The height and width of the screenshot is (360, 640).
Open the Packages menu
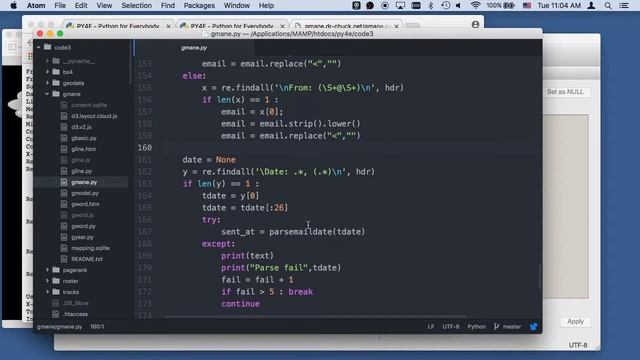199,5
